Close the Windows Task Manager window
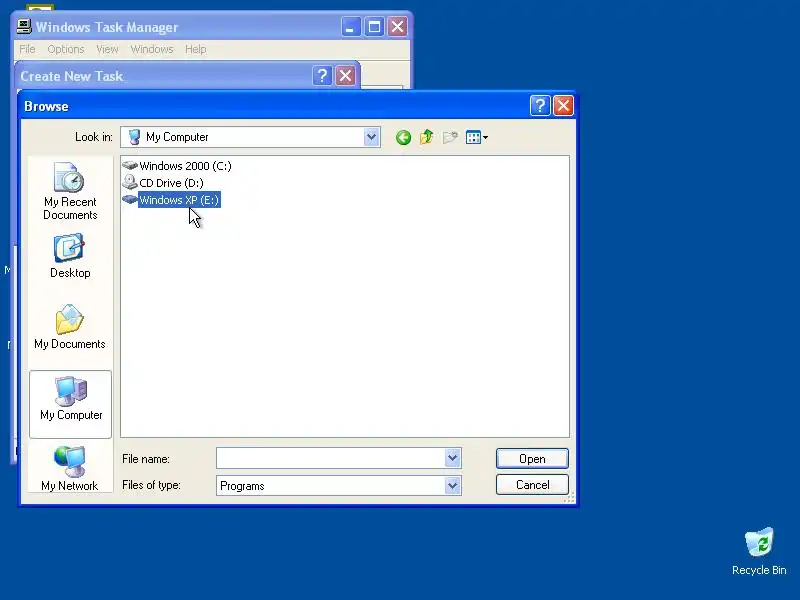 click(x=397, y=27)
